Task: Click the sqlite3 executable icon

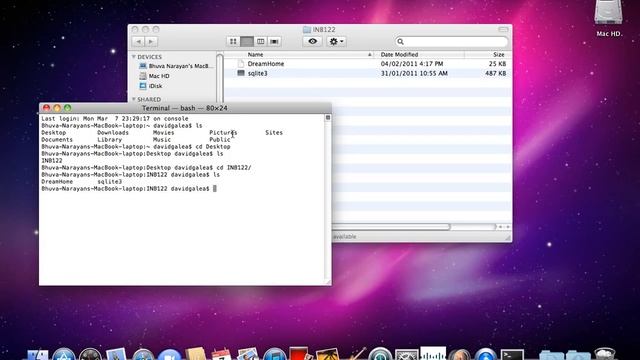Action: tap(241, 73)
